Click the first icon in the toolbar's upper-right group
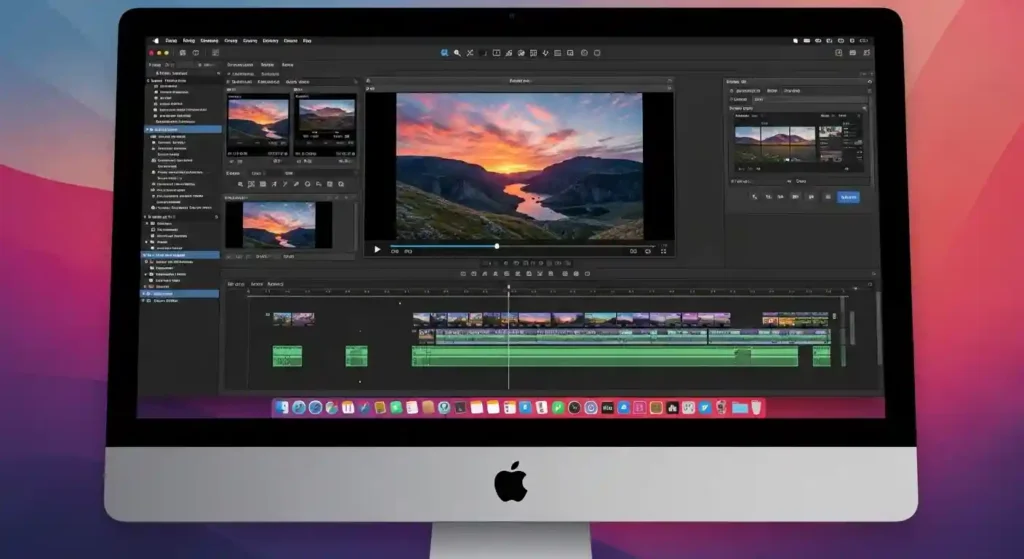 (839, 53)
